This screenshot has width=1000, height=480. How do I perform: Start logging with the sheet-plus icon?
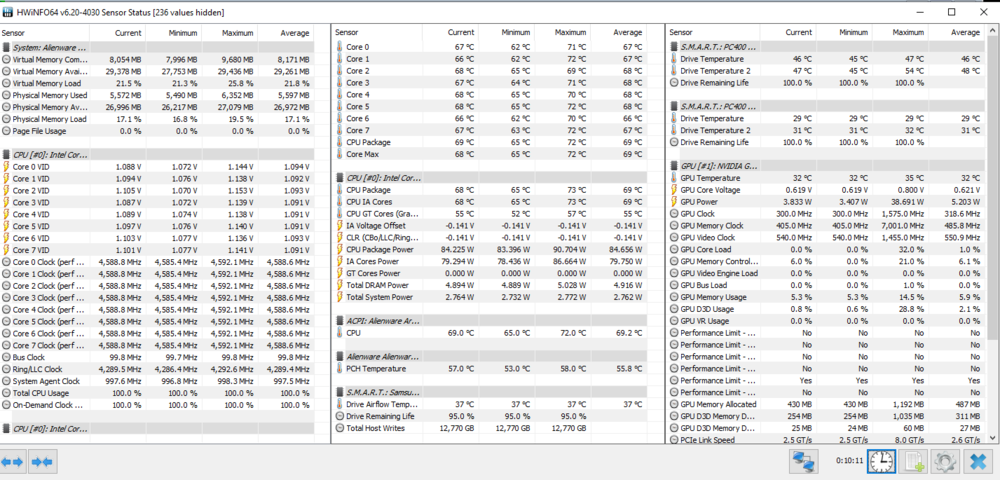pyautogui.click(x=913, y=461)
